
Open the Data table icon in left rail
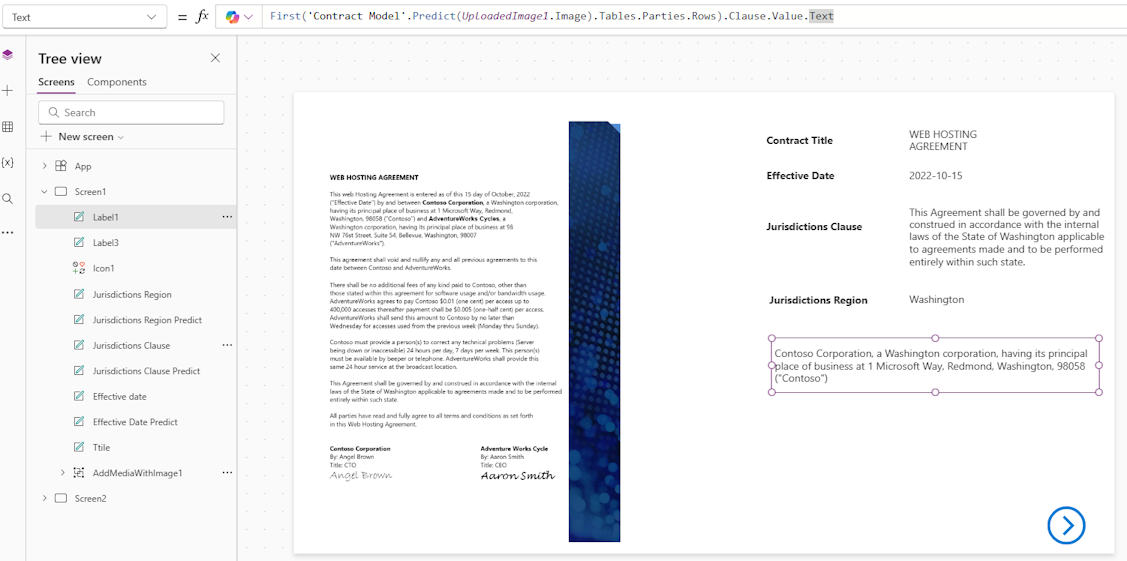[8, 127]
